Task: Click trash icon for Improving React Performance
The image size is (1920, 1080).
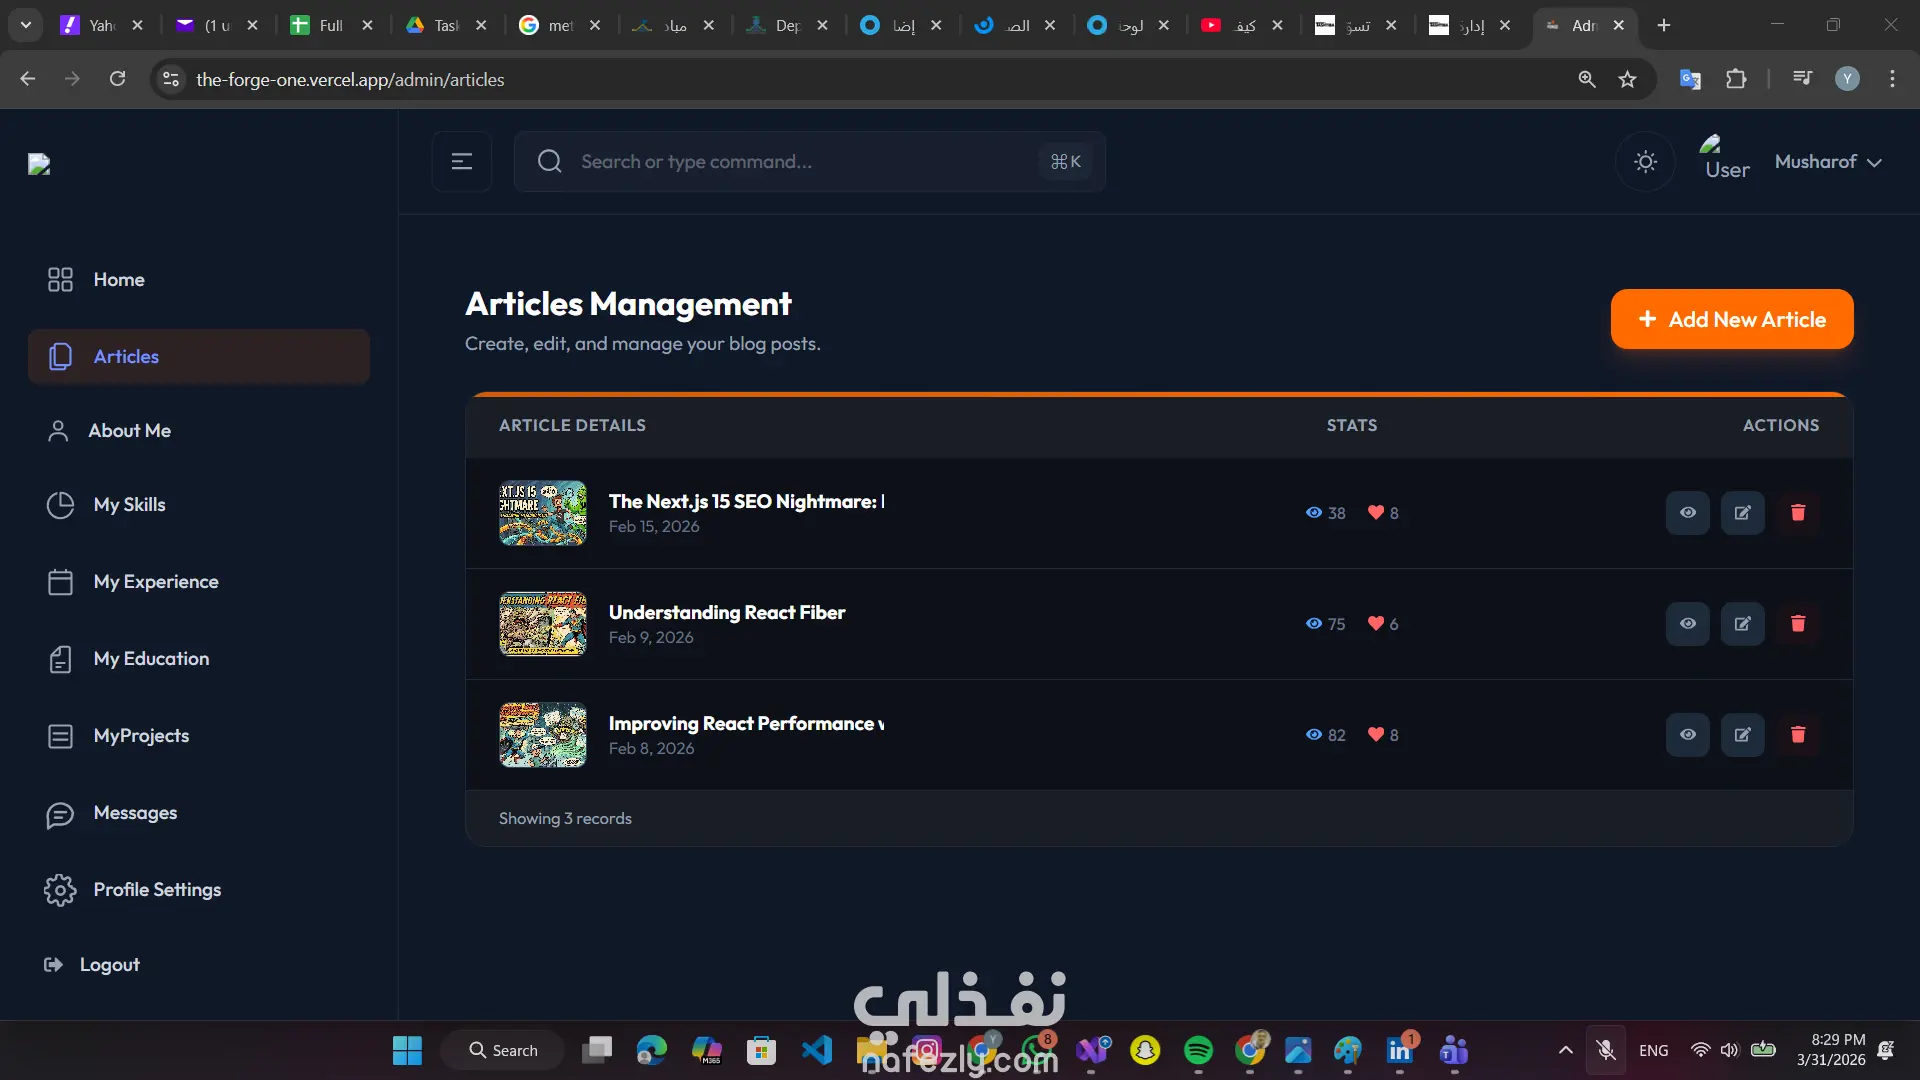Action: [x=1797, y=735]
